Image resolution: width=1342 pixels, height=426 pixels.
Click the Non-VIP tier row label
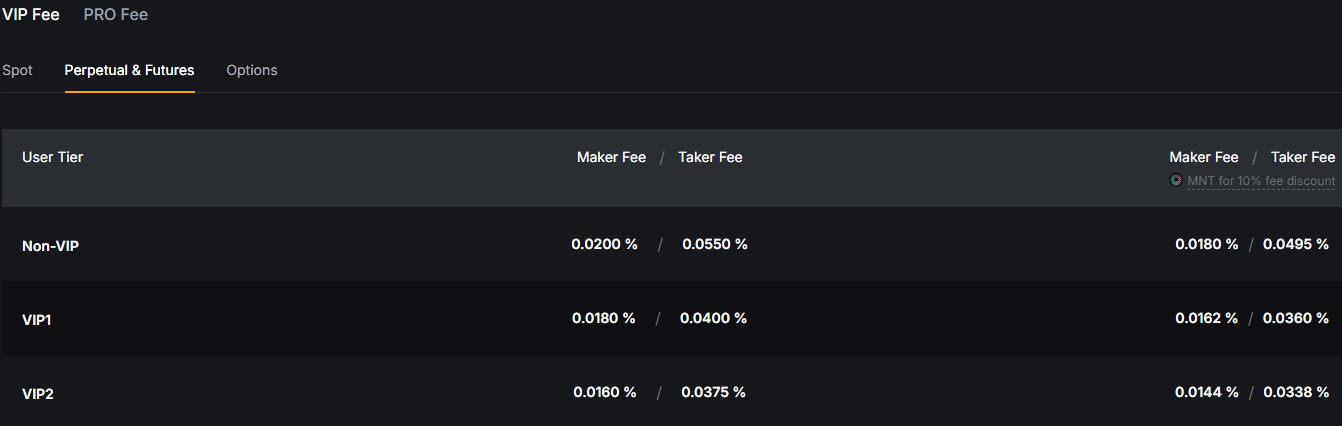point(50,245)
